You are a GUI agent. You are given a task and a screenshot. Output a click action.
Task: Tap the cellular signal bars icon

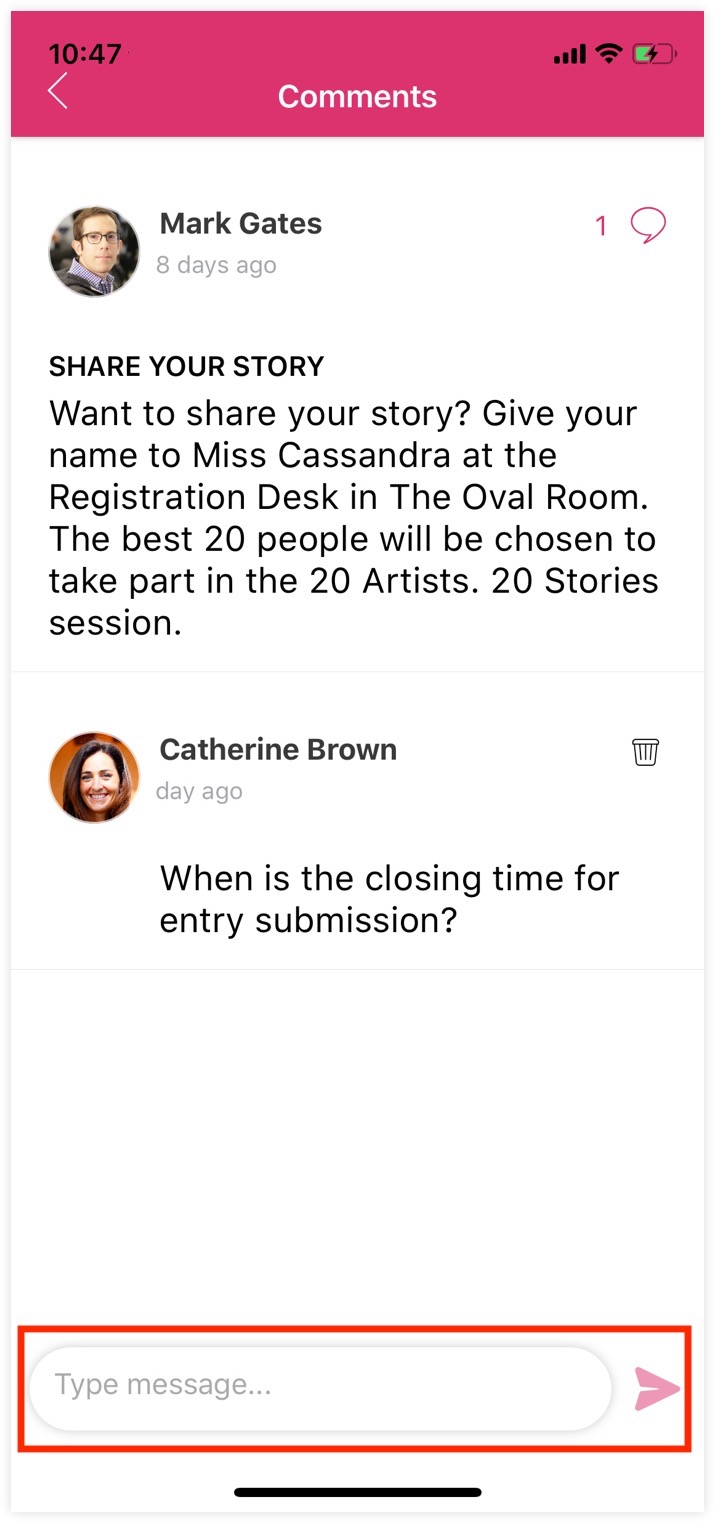click(x=569, y=55)
